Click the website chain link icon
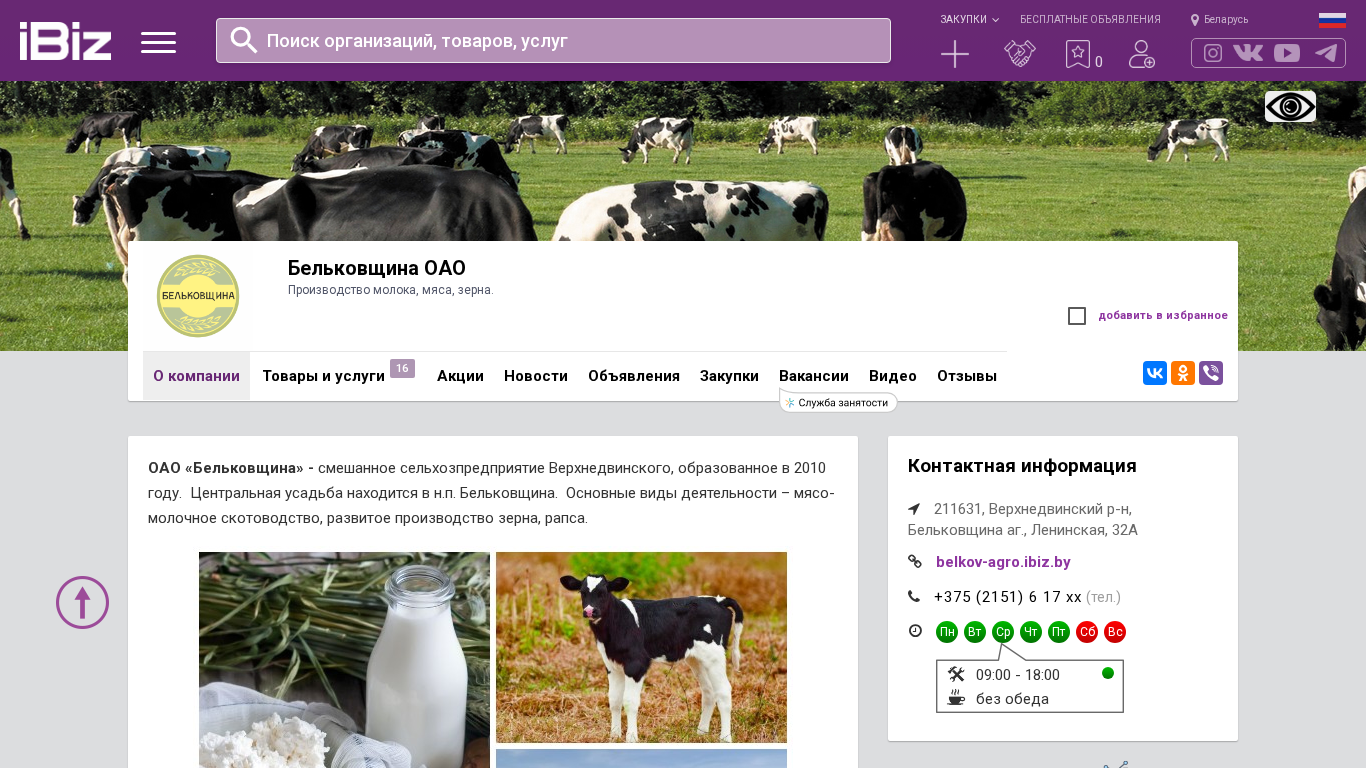 point(915,562)
